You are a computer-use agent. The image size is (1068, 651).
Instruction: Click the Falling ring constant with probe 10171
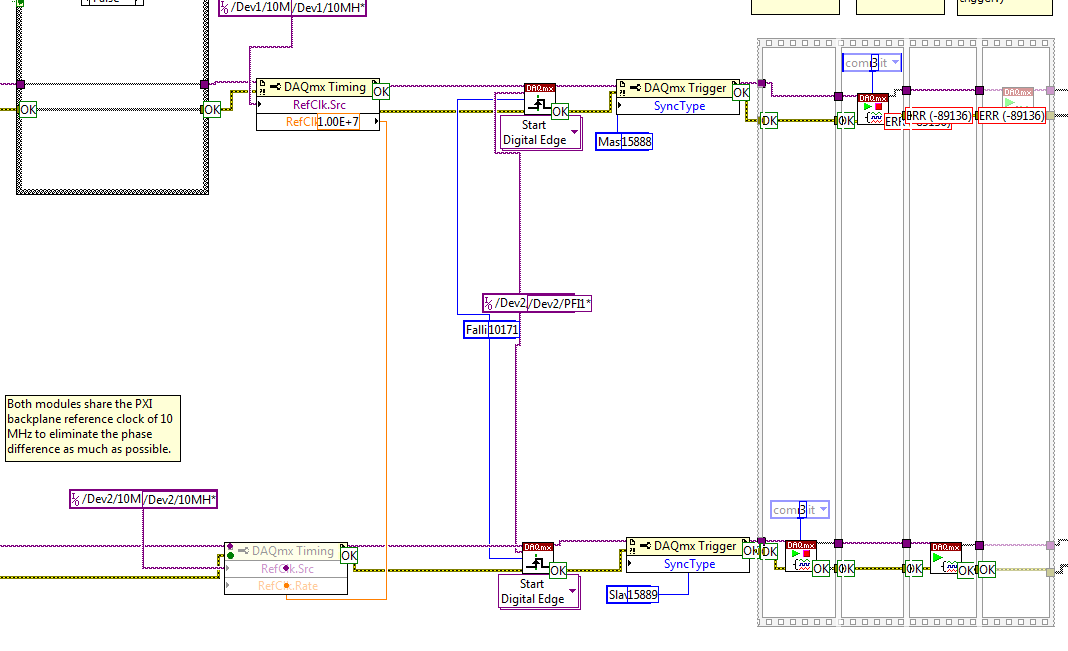(x=491, y=330)
